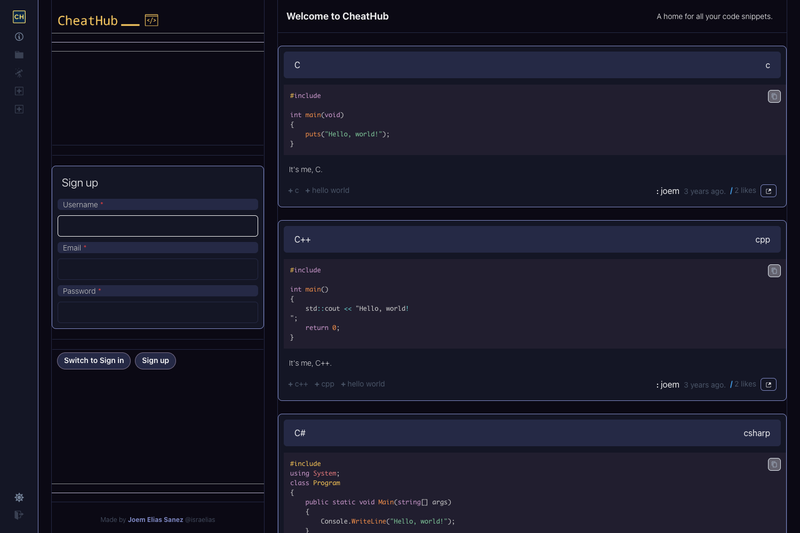Click the CH logo icon in sidebar

tap(19, 17)
